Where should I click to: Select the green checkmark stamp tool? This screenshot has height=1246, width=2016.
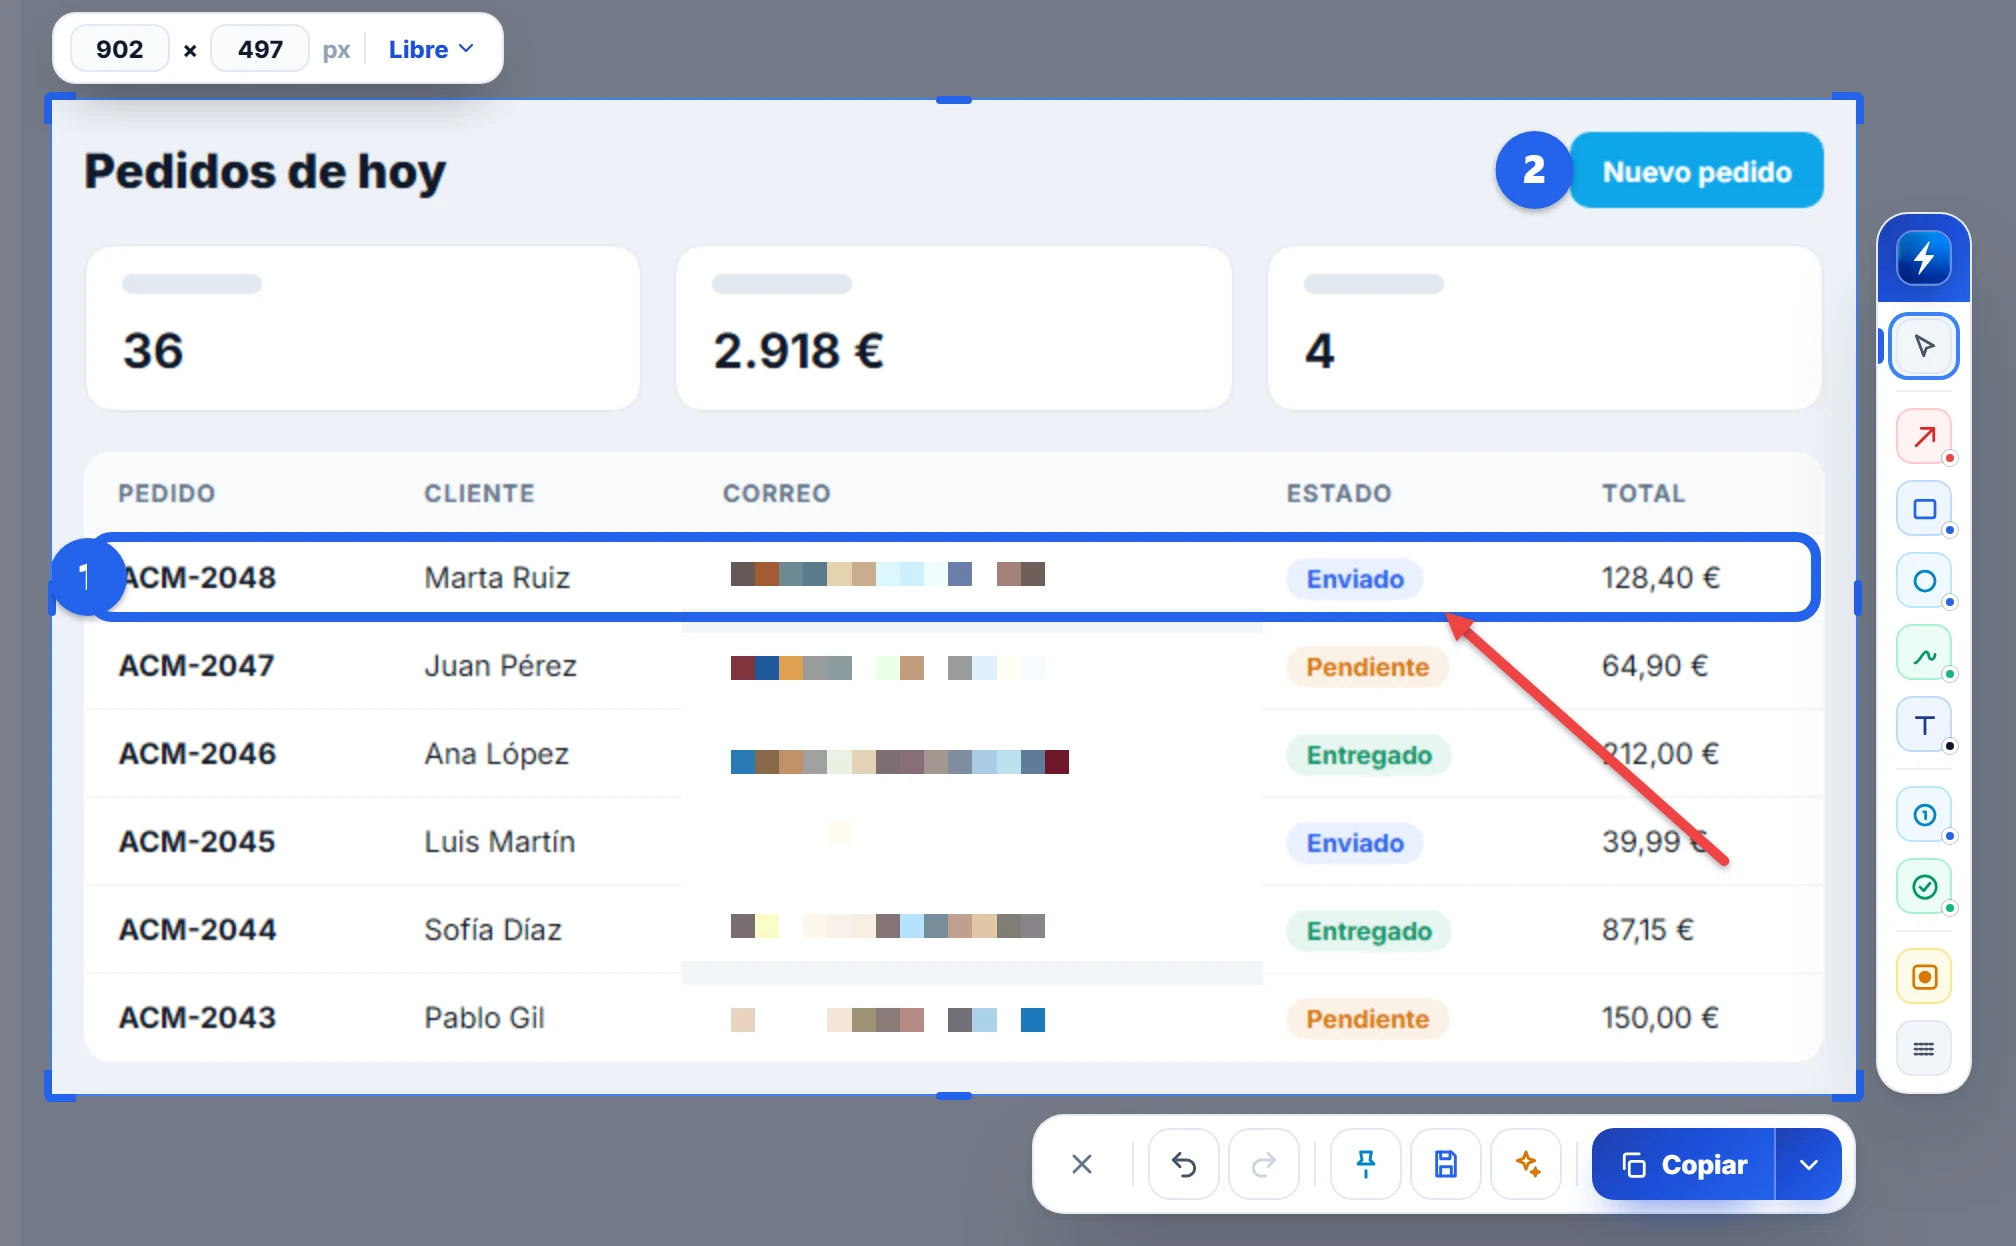[1923, 887]
